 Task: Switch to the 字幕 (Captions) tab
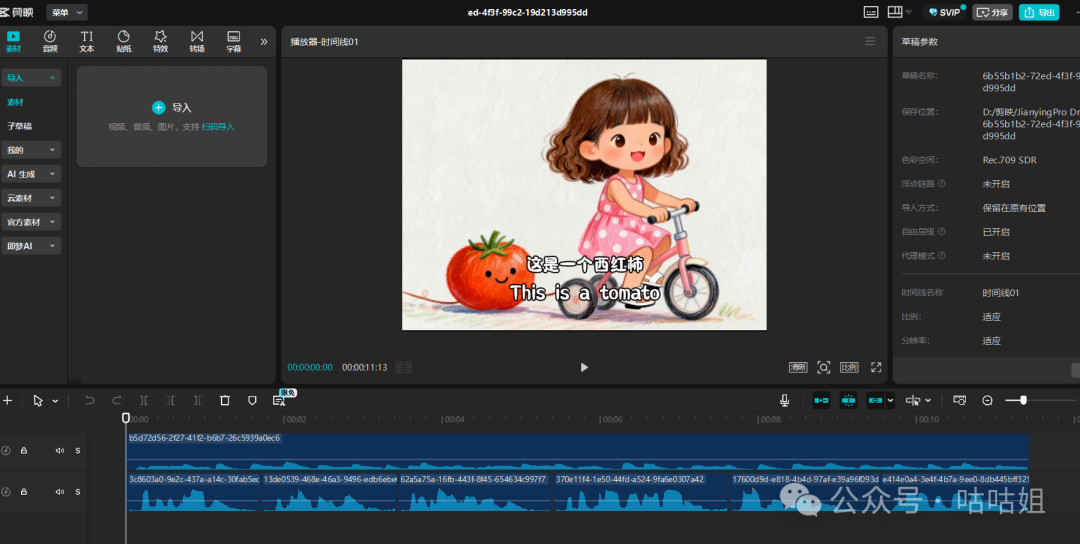tap(233, 41)
